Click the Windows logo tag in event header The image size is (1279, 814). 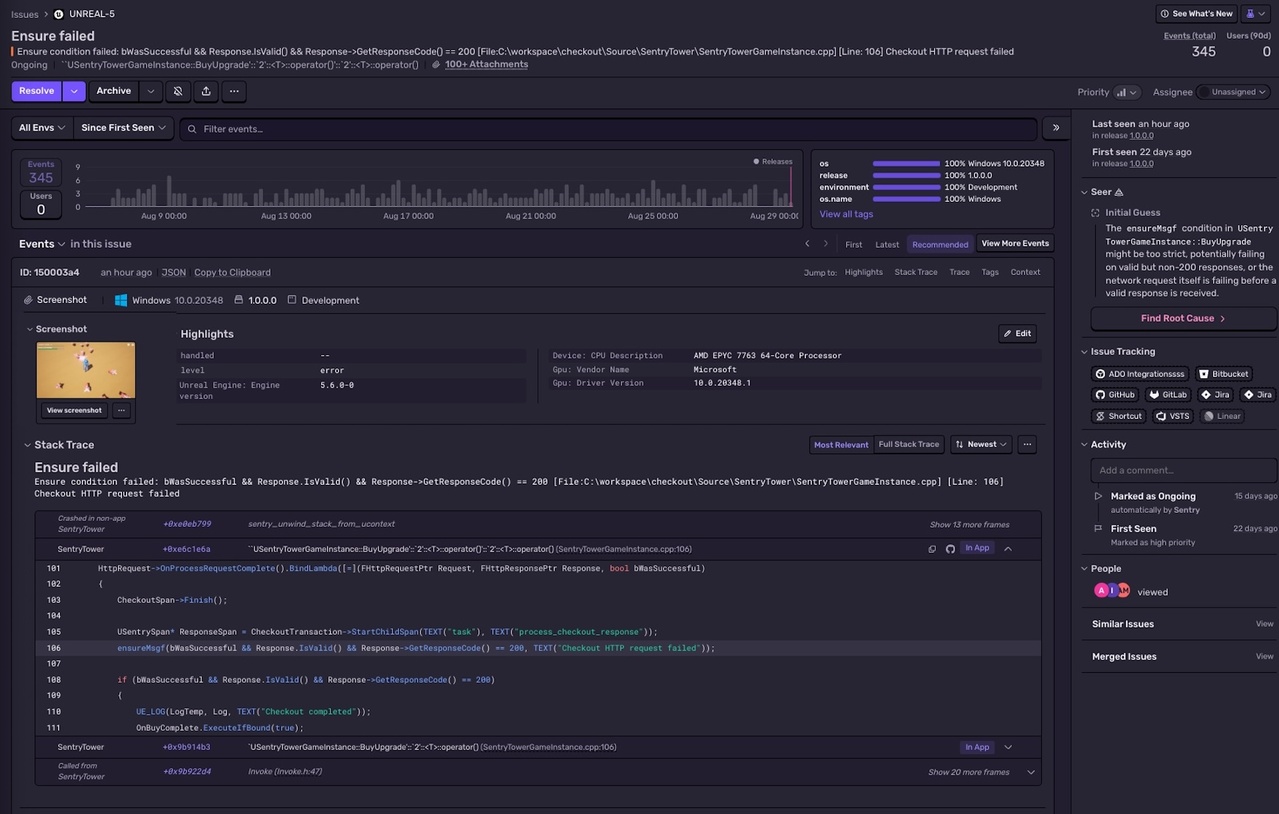pos(121,300)
